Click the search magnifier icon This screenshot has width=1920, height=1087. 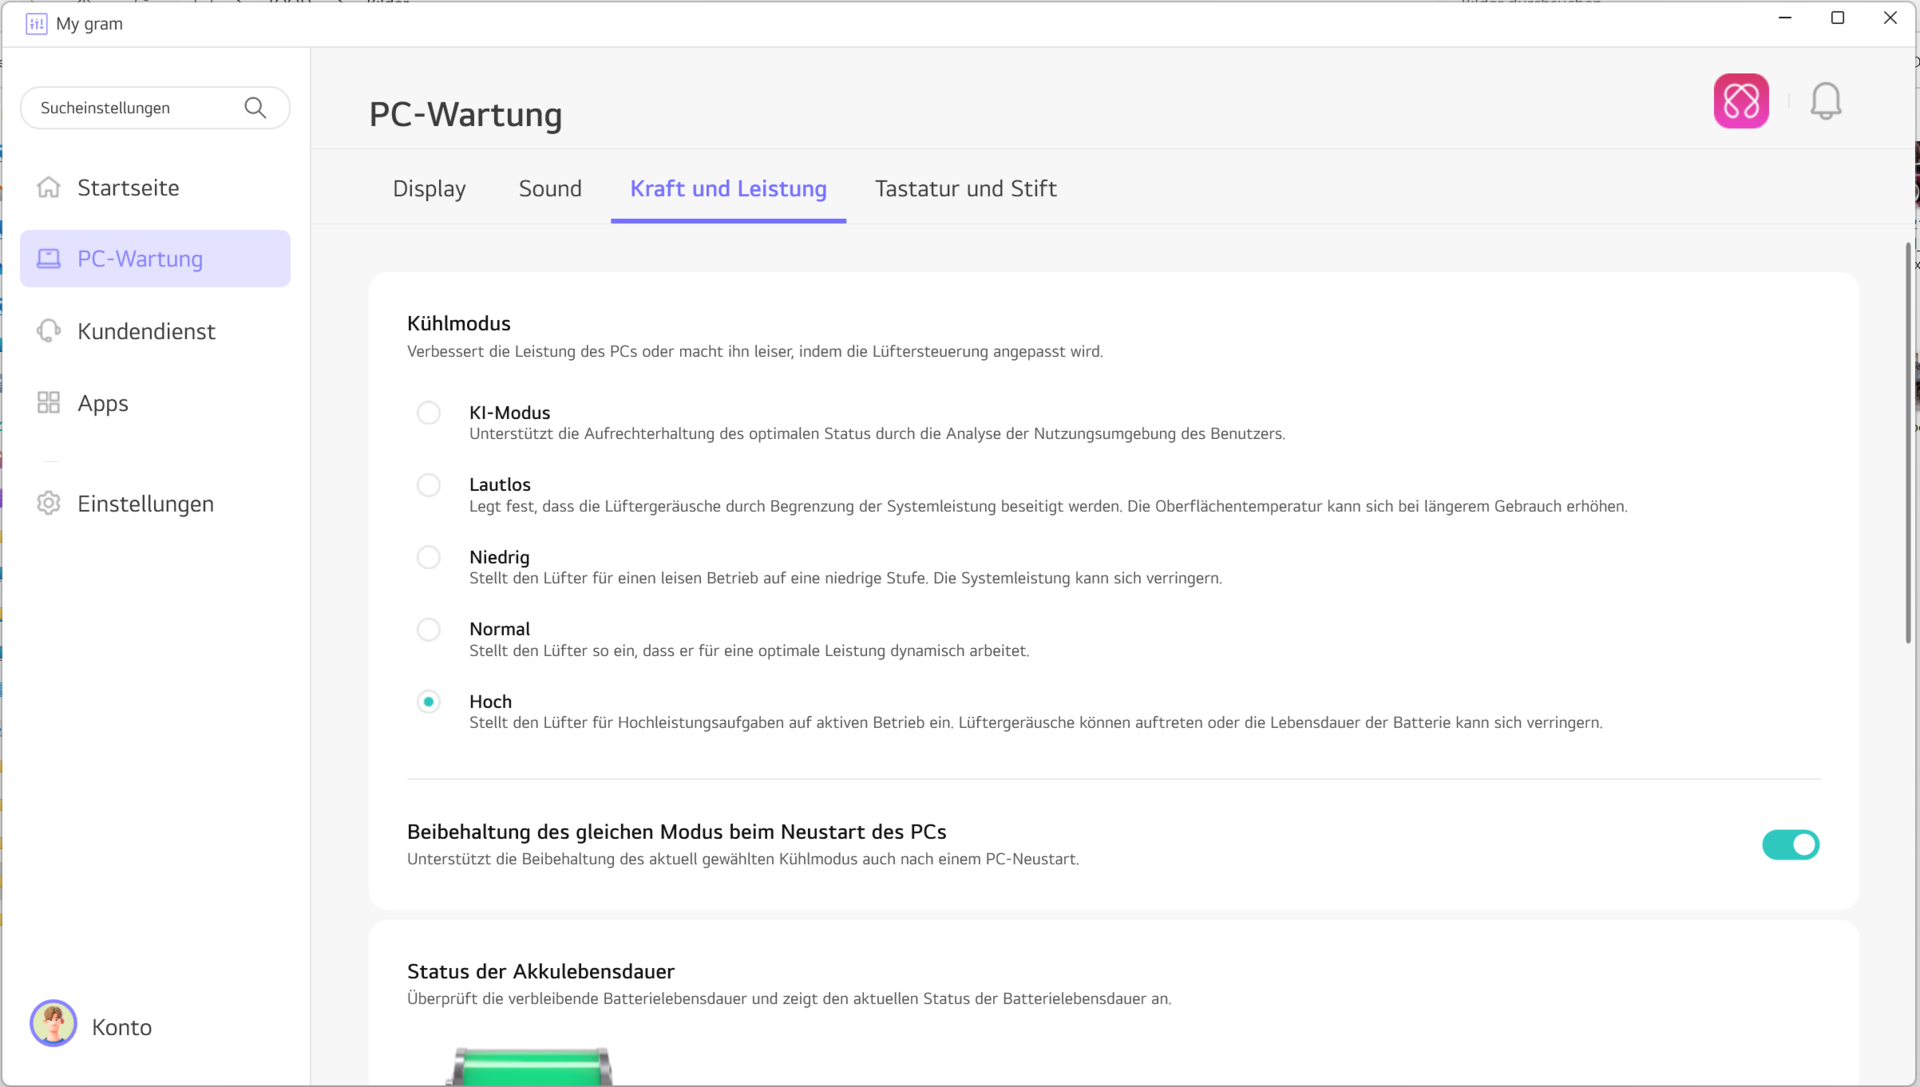255,108
